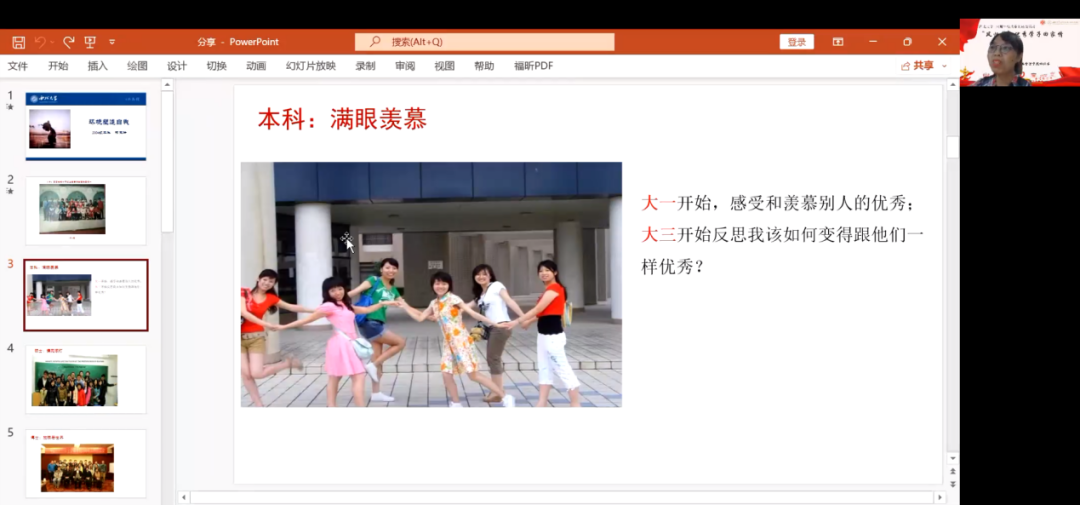Click the previous slide double-arrow button

pyautogui.click(x=952, y=470)
